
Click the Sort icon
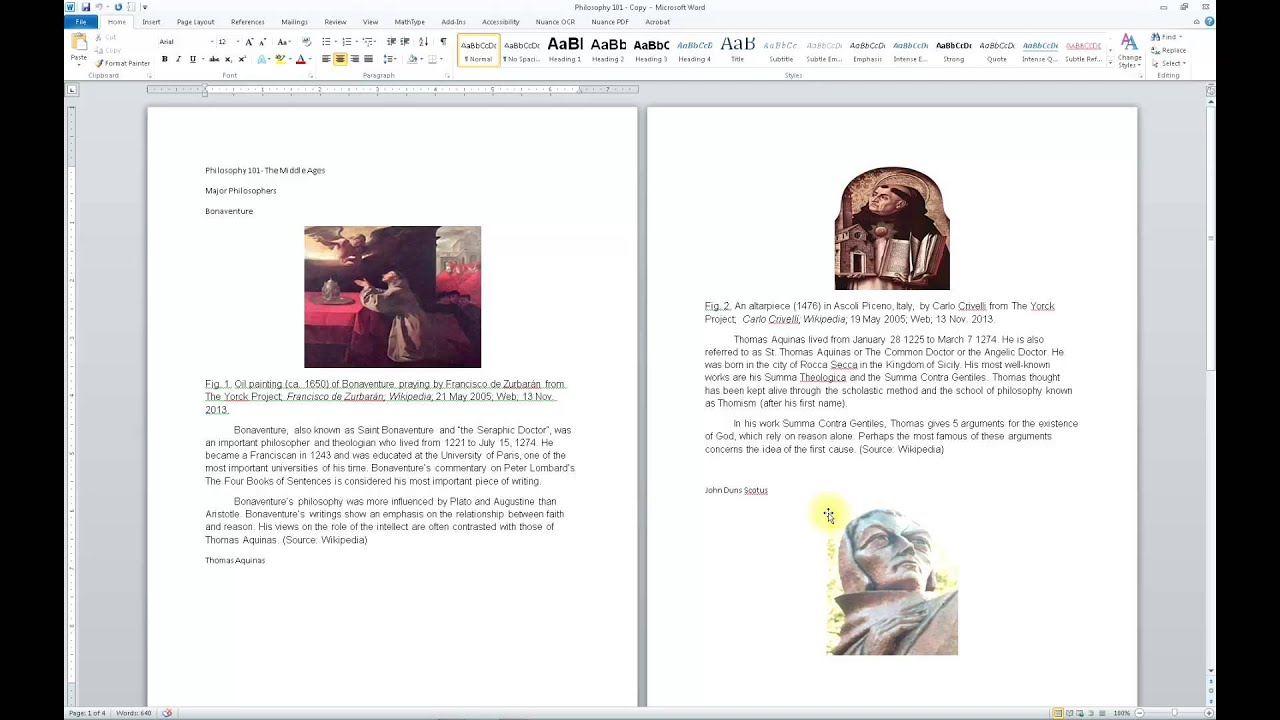(423, 42)
